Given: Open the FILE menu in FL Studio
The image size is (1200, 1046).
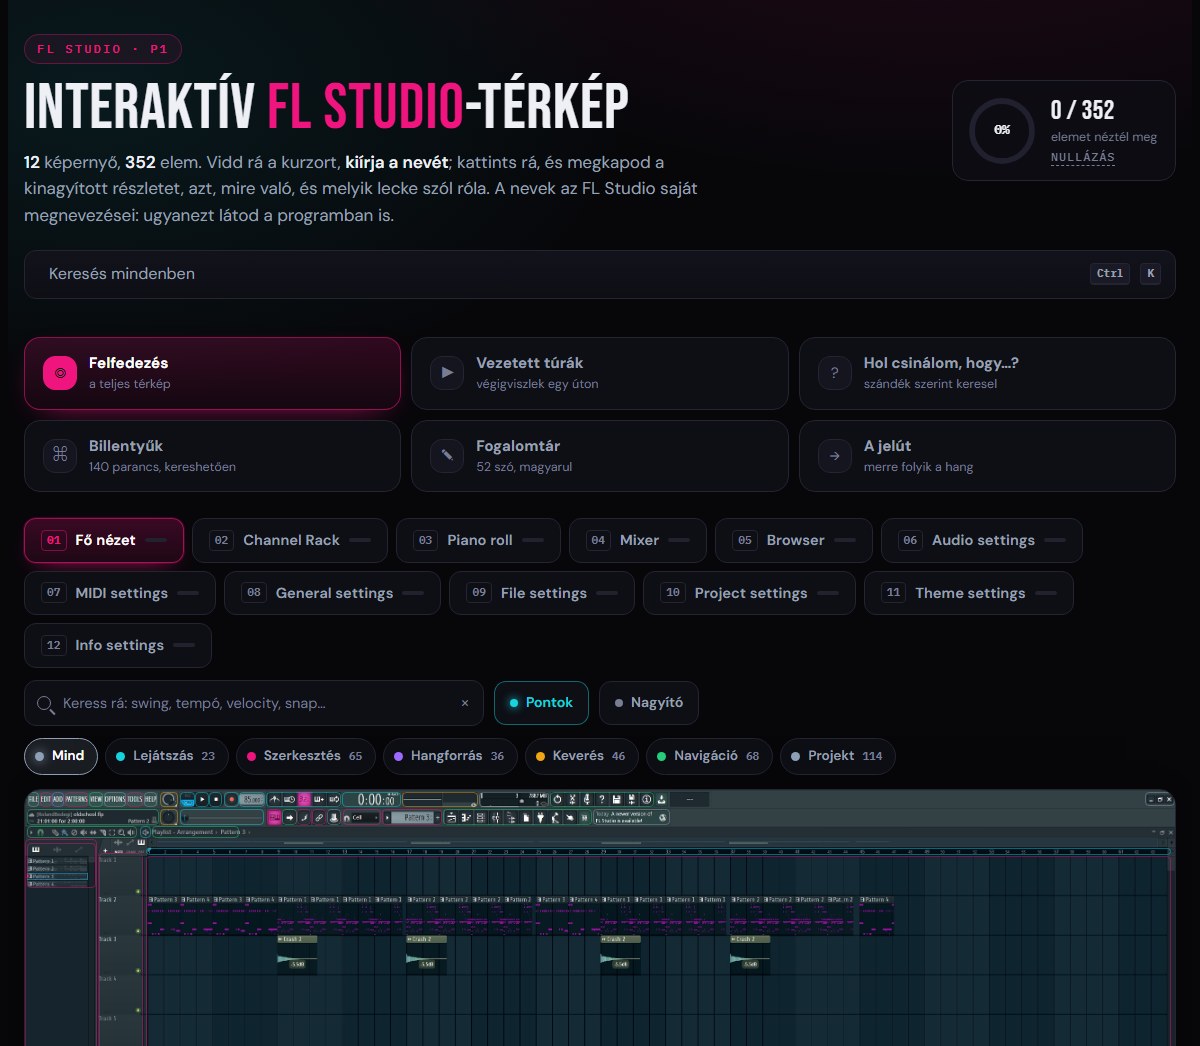Looking at the screenshot, I should tap(33, 799).
